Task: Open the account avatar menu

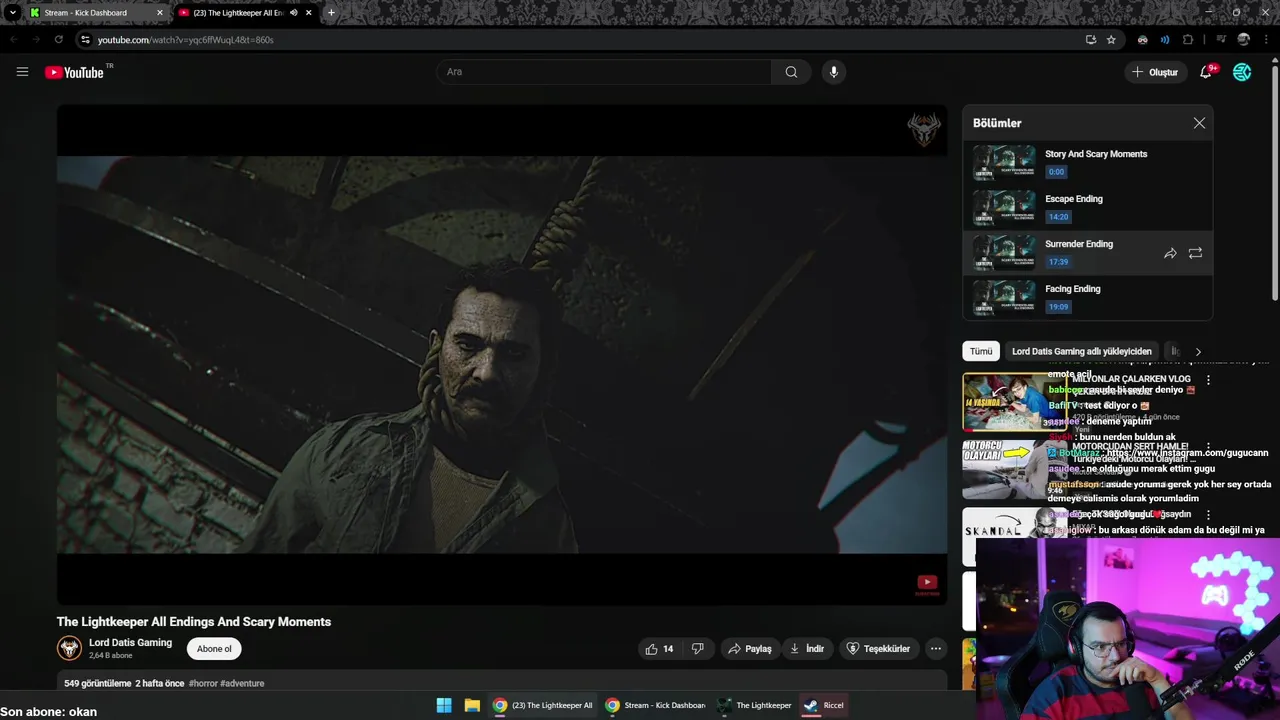Action: (1242, 72)
